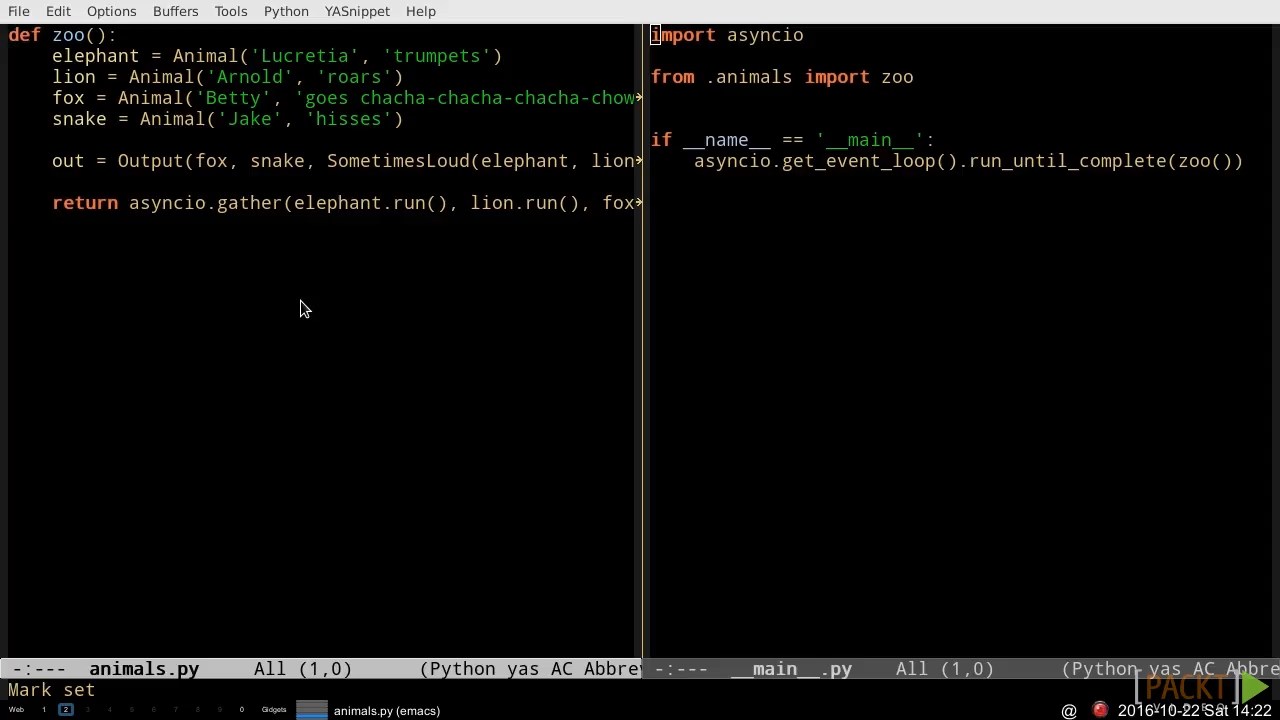Click the 'goes chacha-chacha-chacha-chow' string

click(x=465, y=98)
